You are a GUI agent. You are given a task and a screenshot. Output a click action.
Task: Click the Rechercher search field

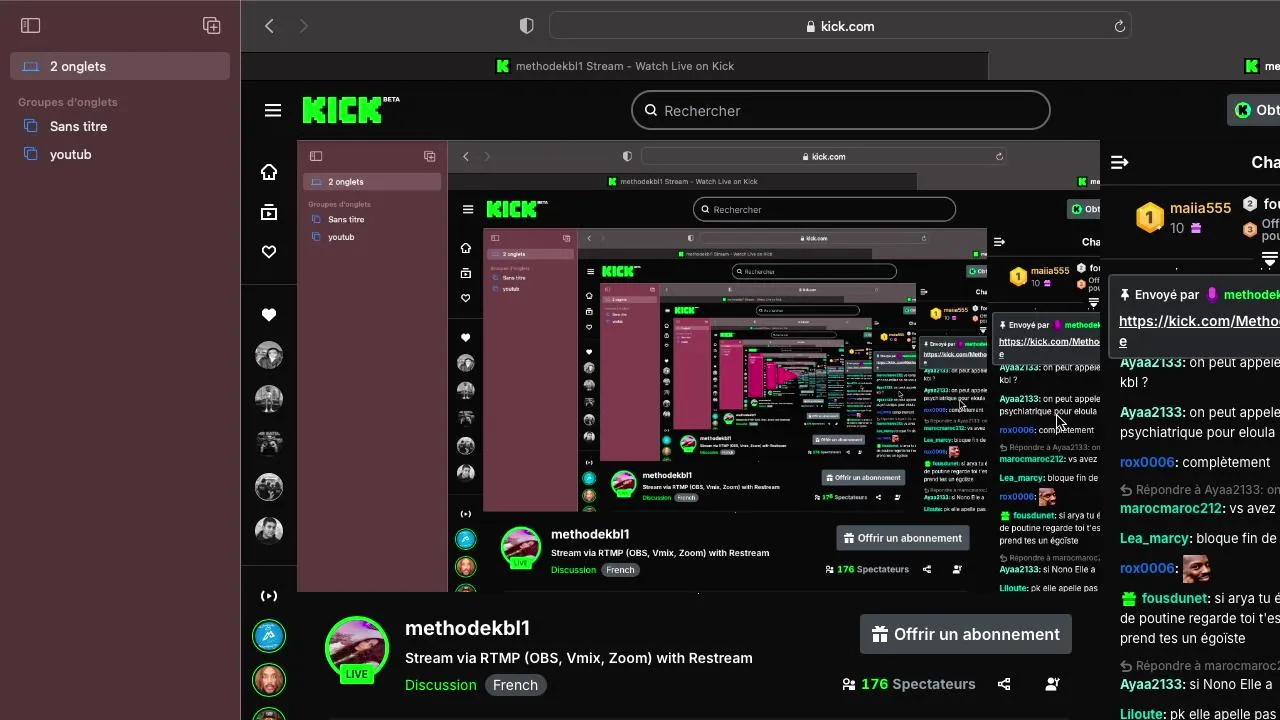coord(840,110)
